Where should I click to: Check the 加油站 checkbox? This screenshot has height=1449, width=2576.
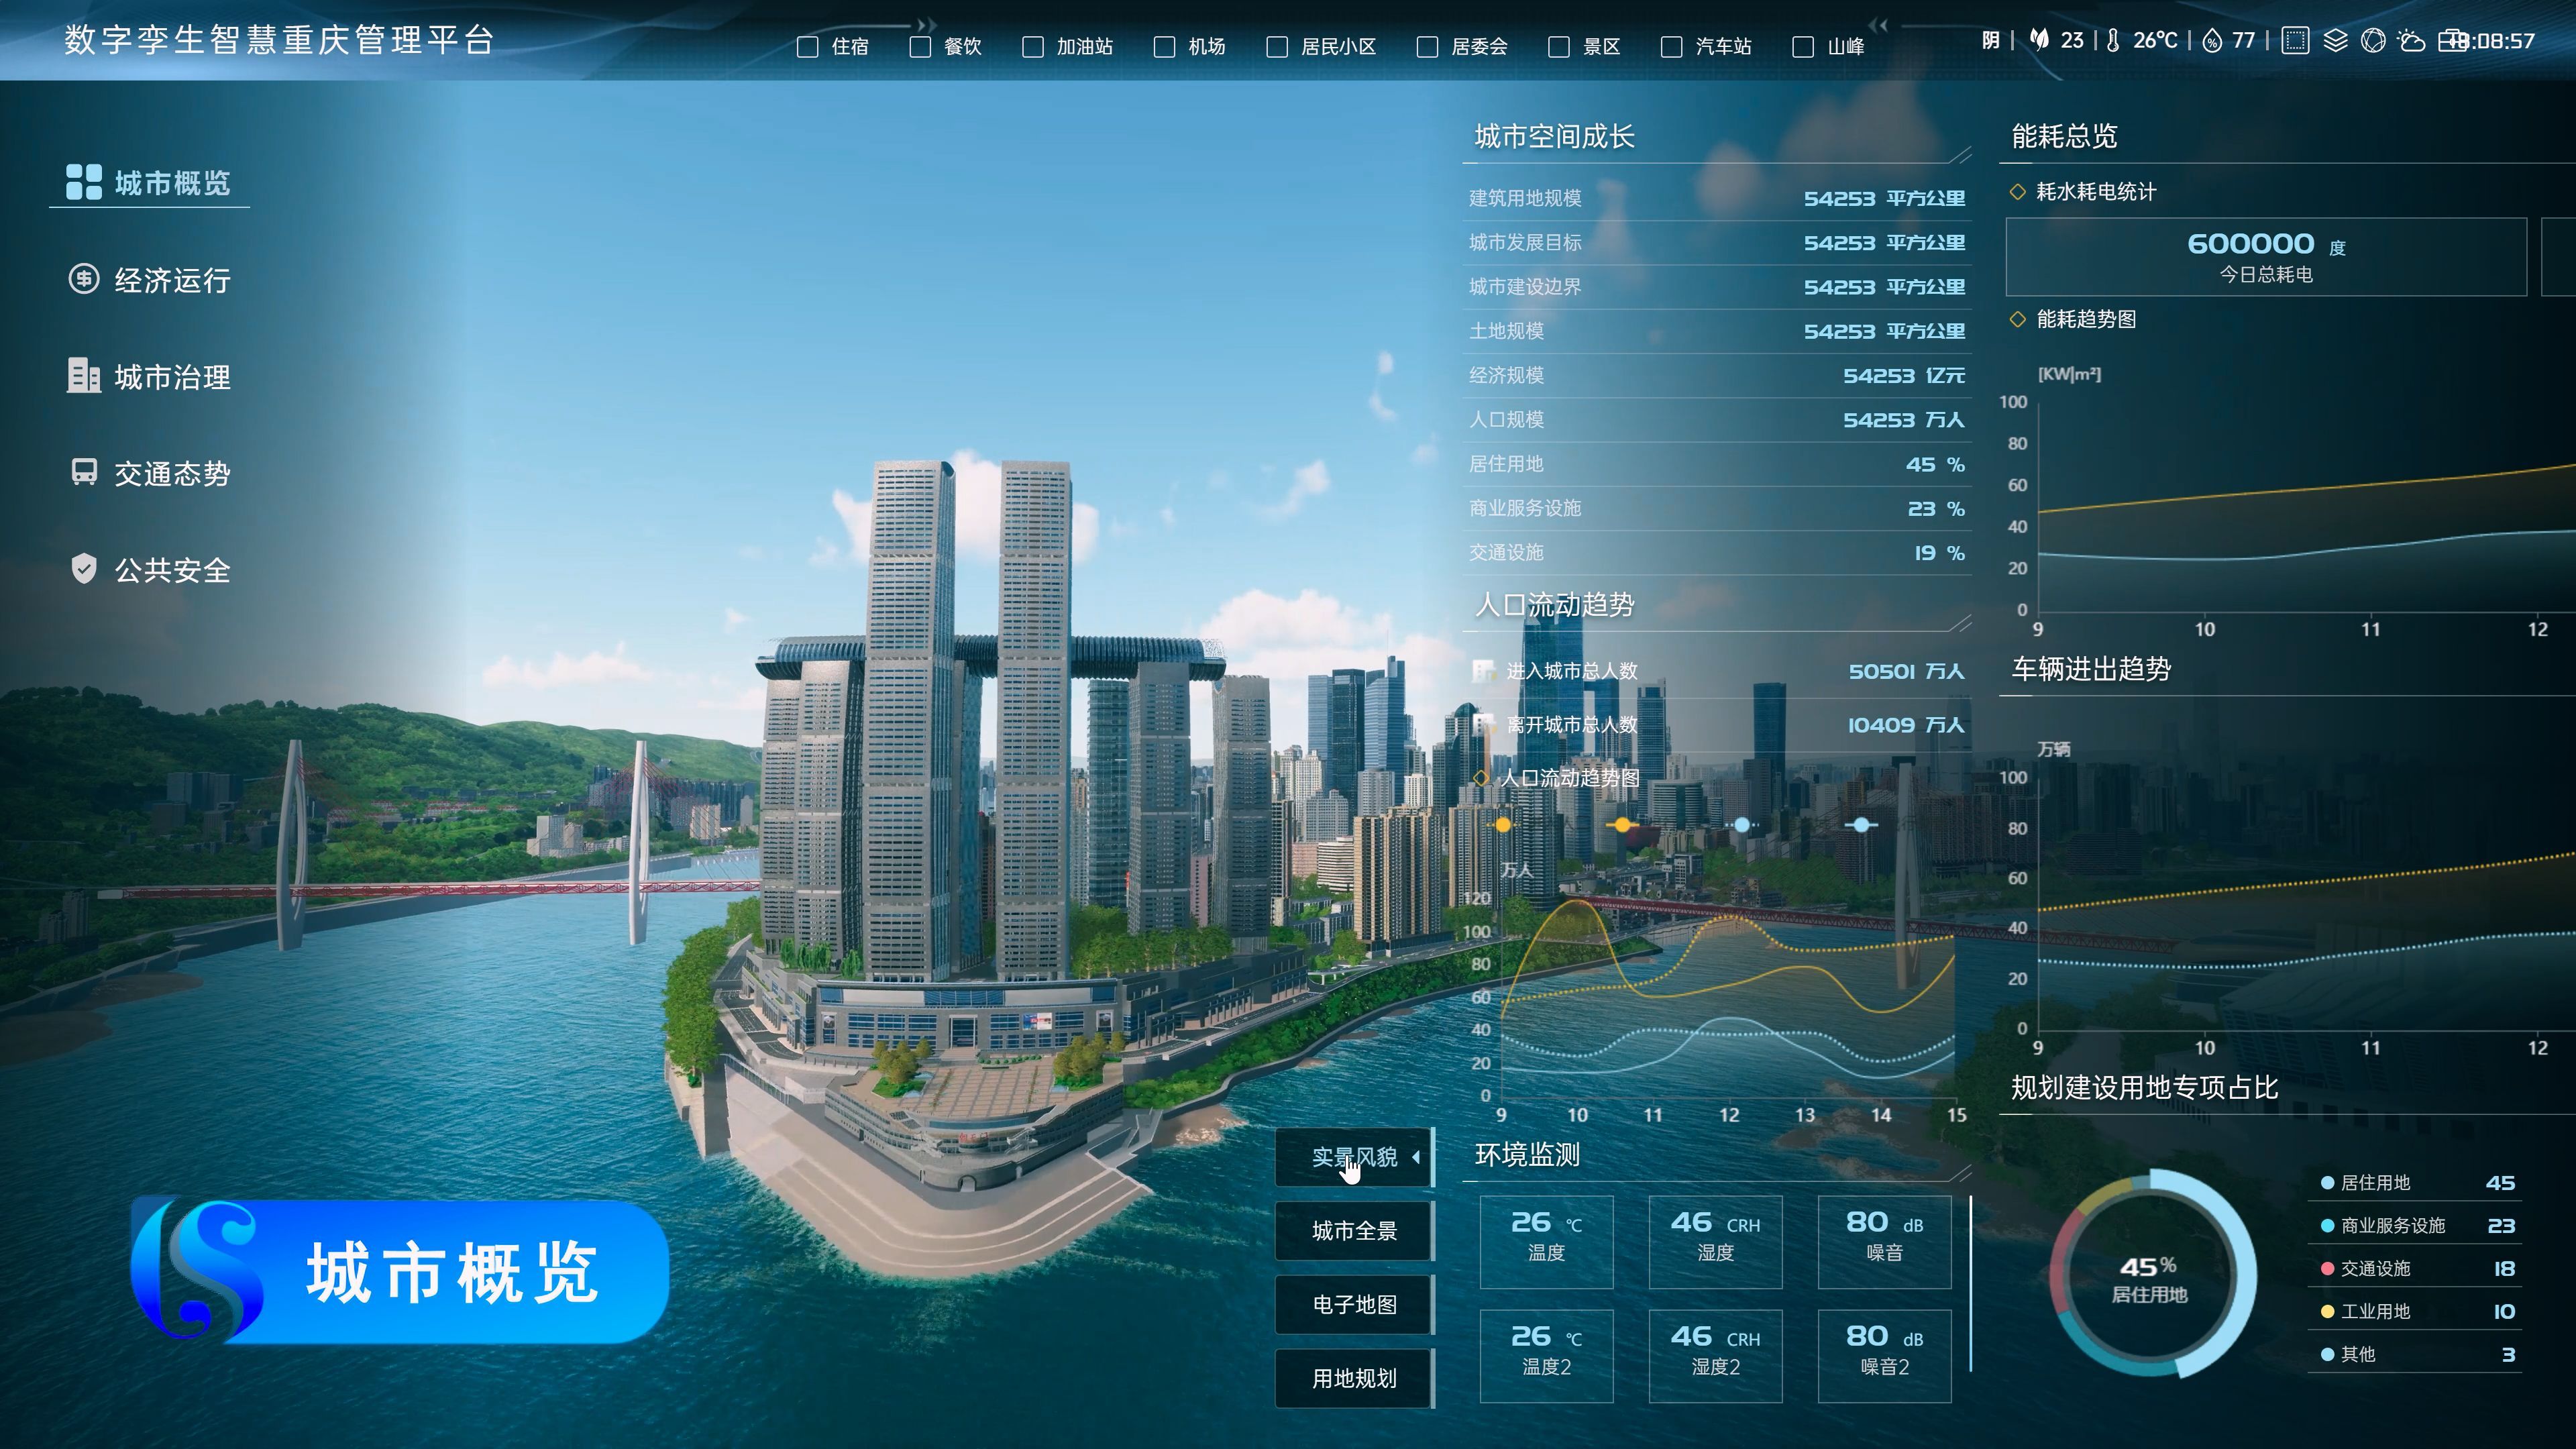click(1033, 47)
